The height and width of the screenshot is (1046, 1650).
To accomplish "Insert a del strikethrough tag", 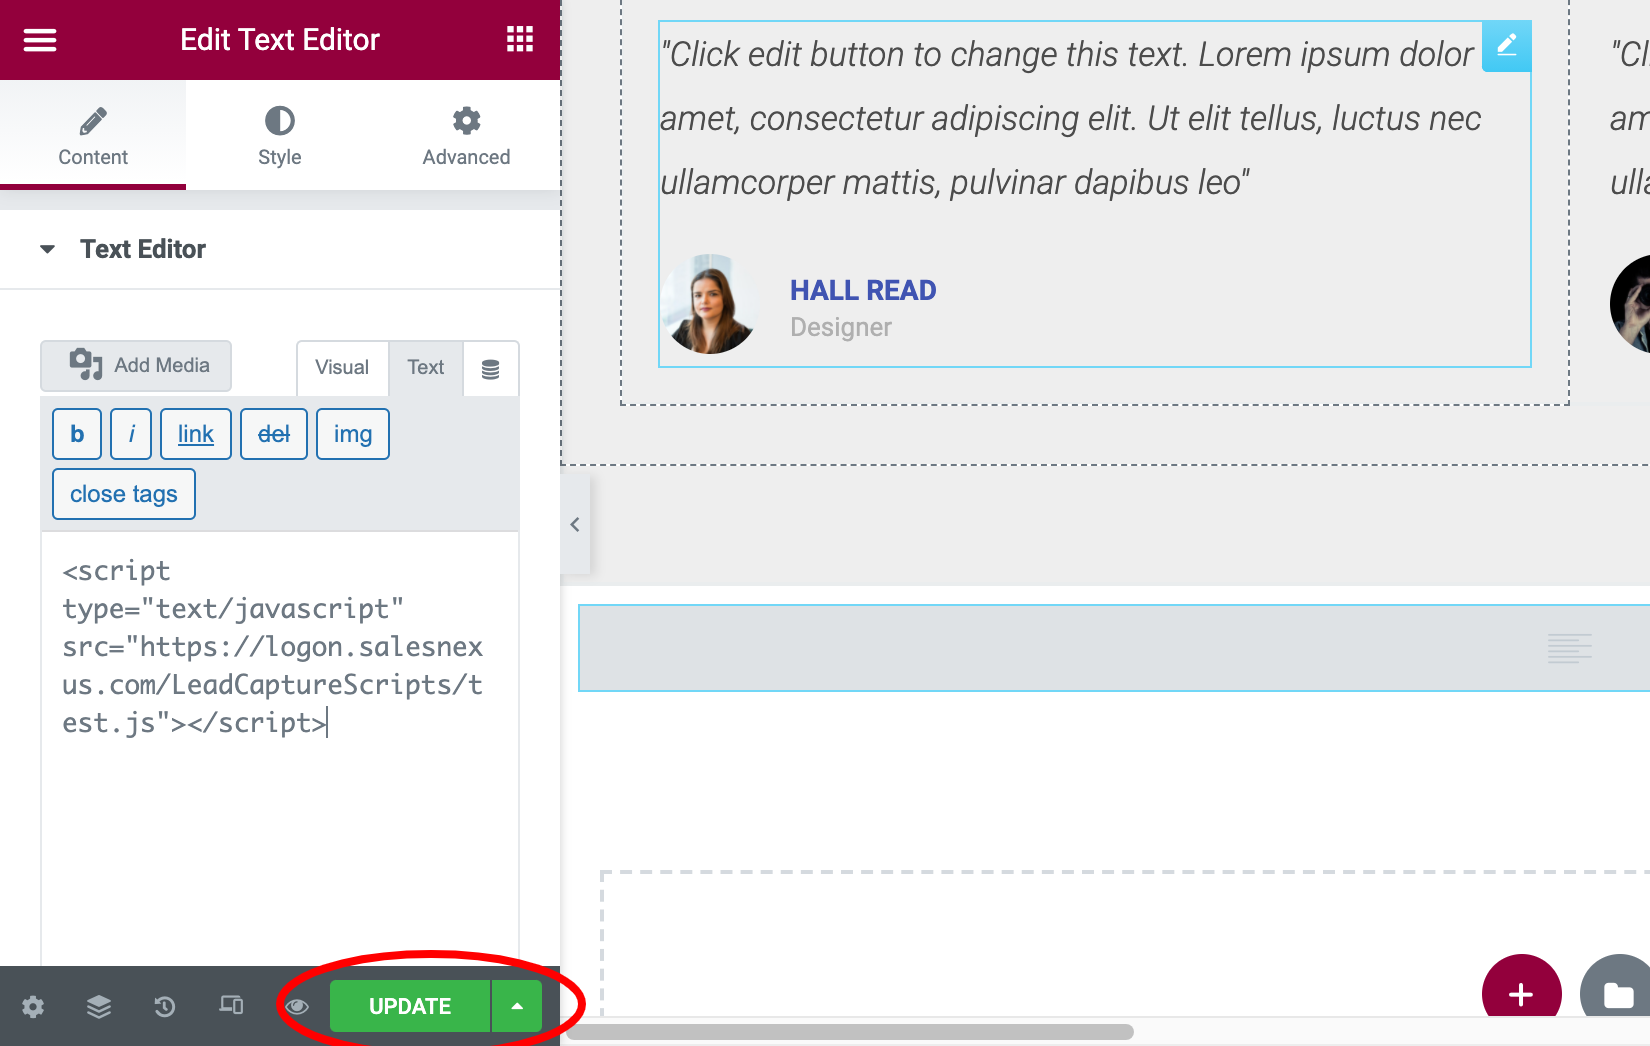I will click(x=274, y=434).
